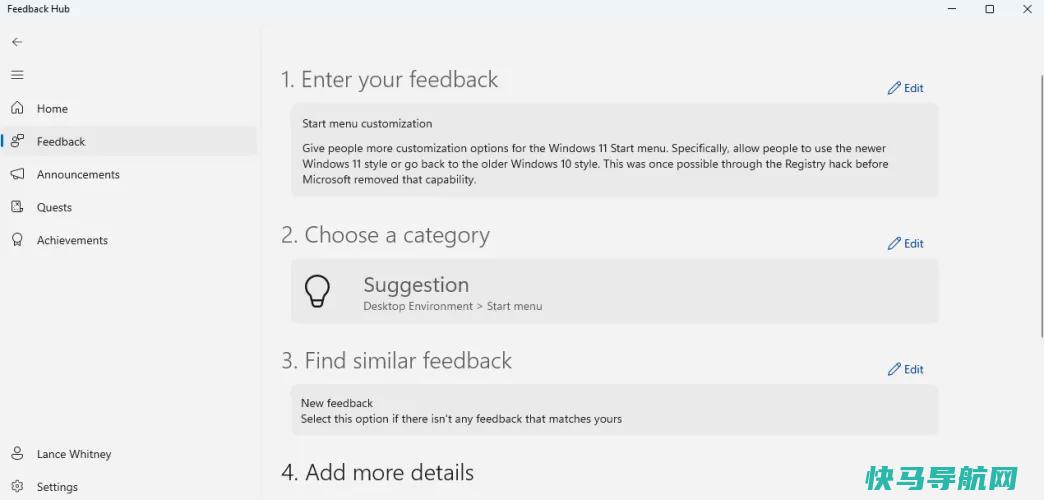Click the Announcements megaphone icon
1044x500 pixels.
(17, 174)
